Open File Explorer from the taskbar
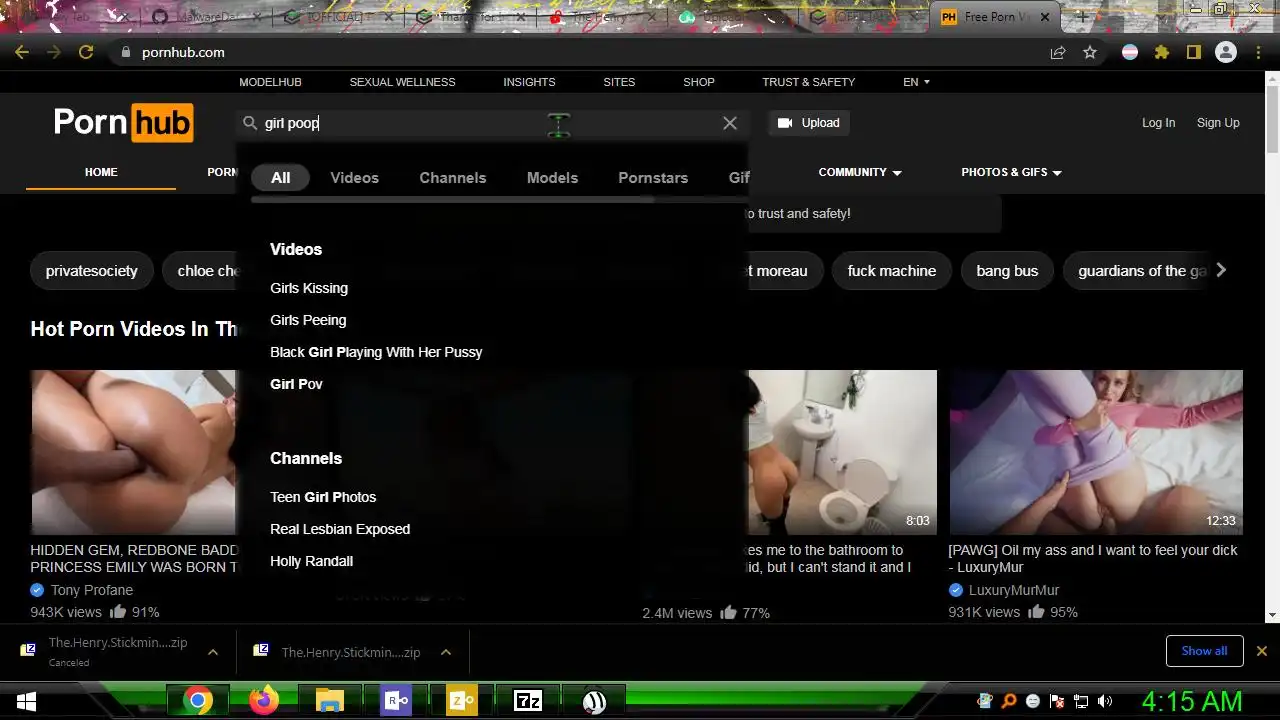1280x720 pixels. point(330,701)
